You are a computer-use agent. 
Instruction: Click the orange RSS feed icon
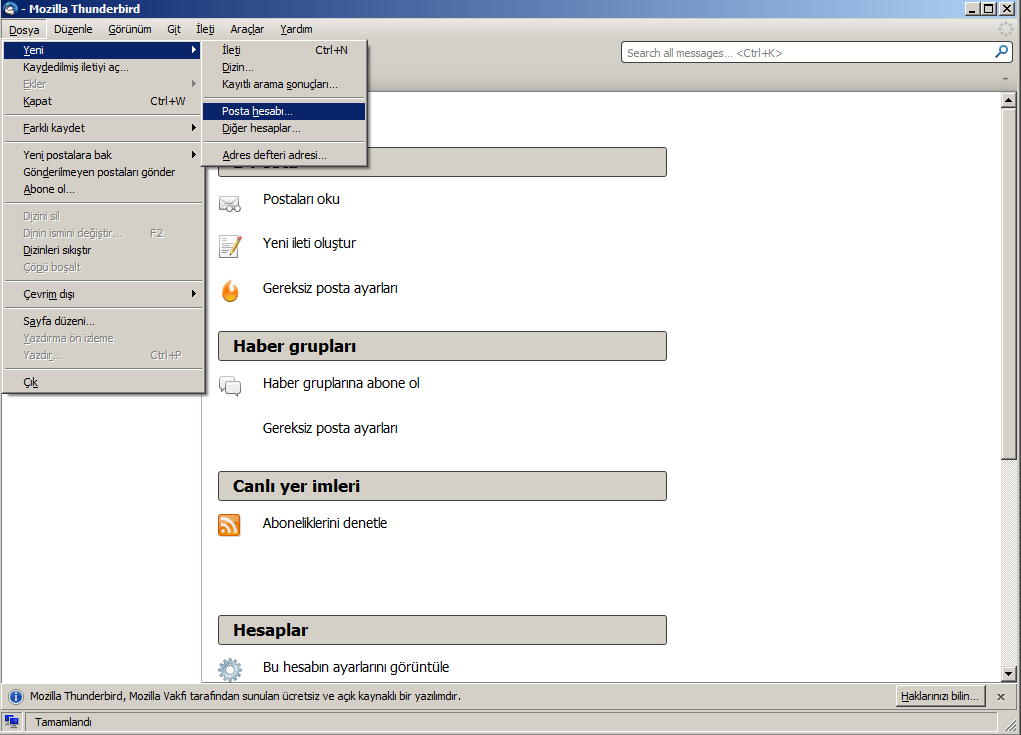click(x=229, y=525)
